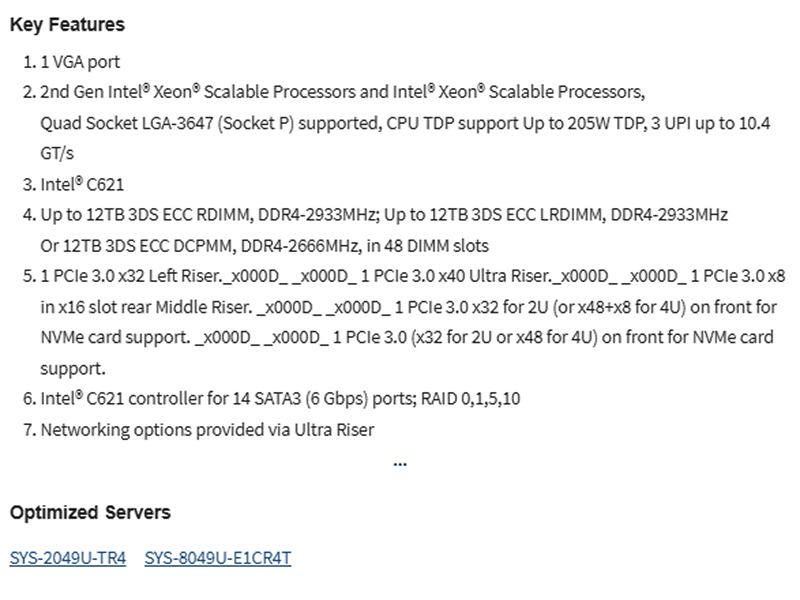This screenshot has width=800, height=600.
Task: Open the SYS-2049U-TR4 server link
Action: [x=68, y=558]
